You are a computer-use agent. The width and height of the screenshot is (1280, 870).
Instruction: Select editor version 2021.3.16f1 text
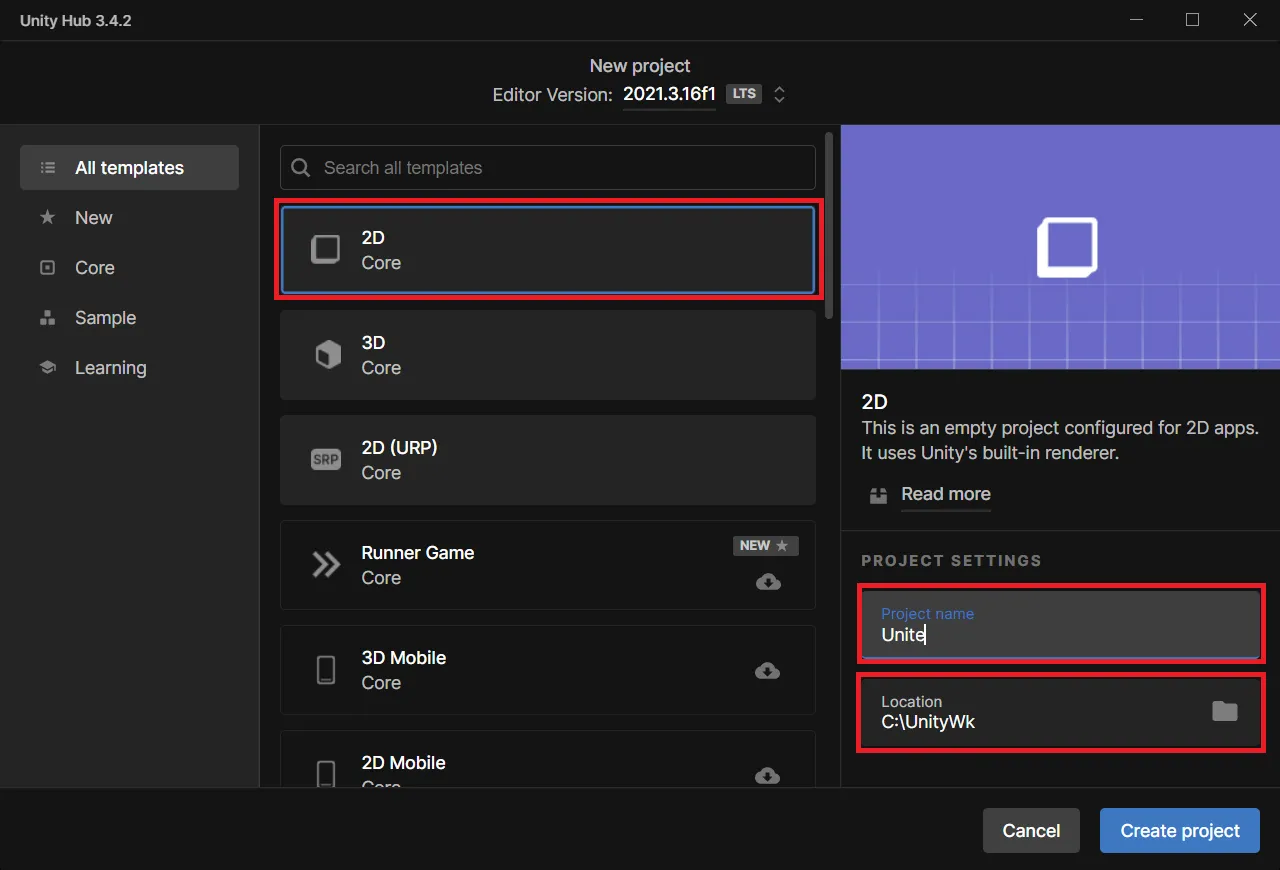pyautogui.click(x=669, y=95)
